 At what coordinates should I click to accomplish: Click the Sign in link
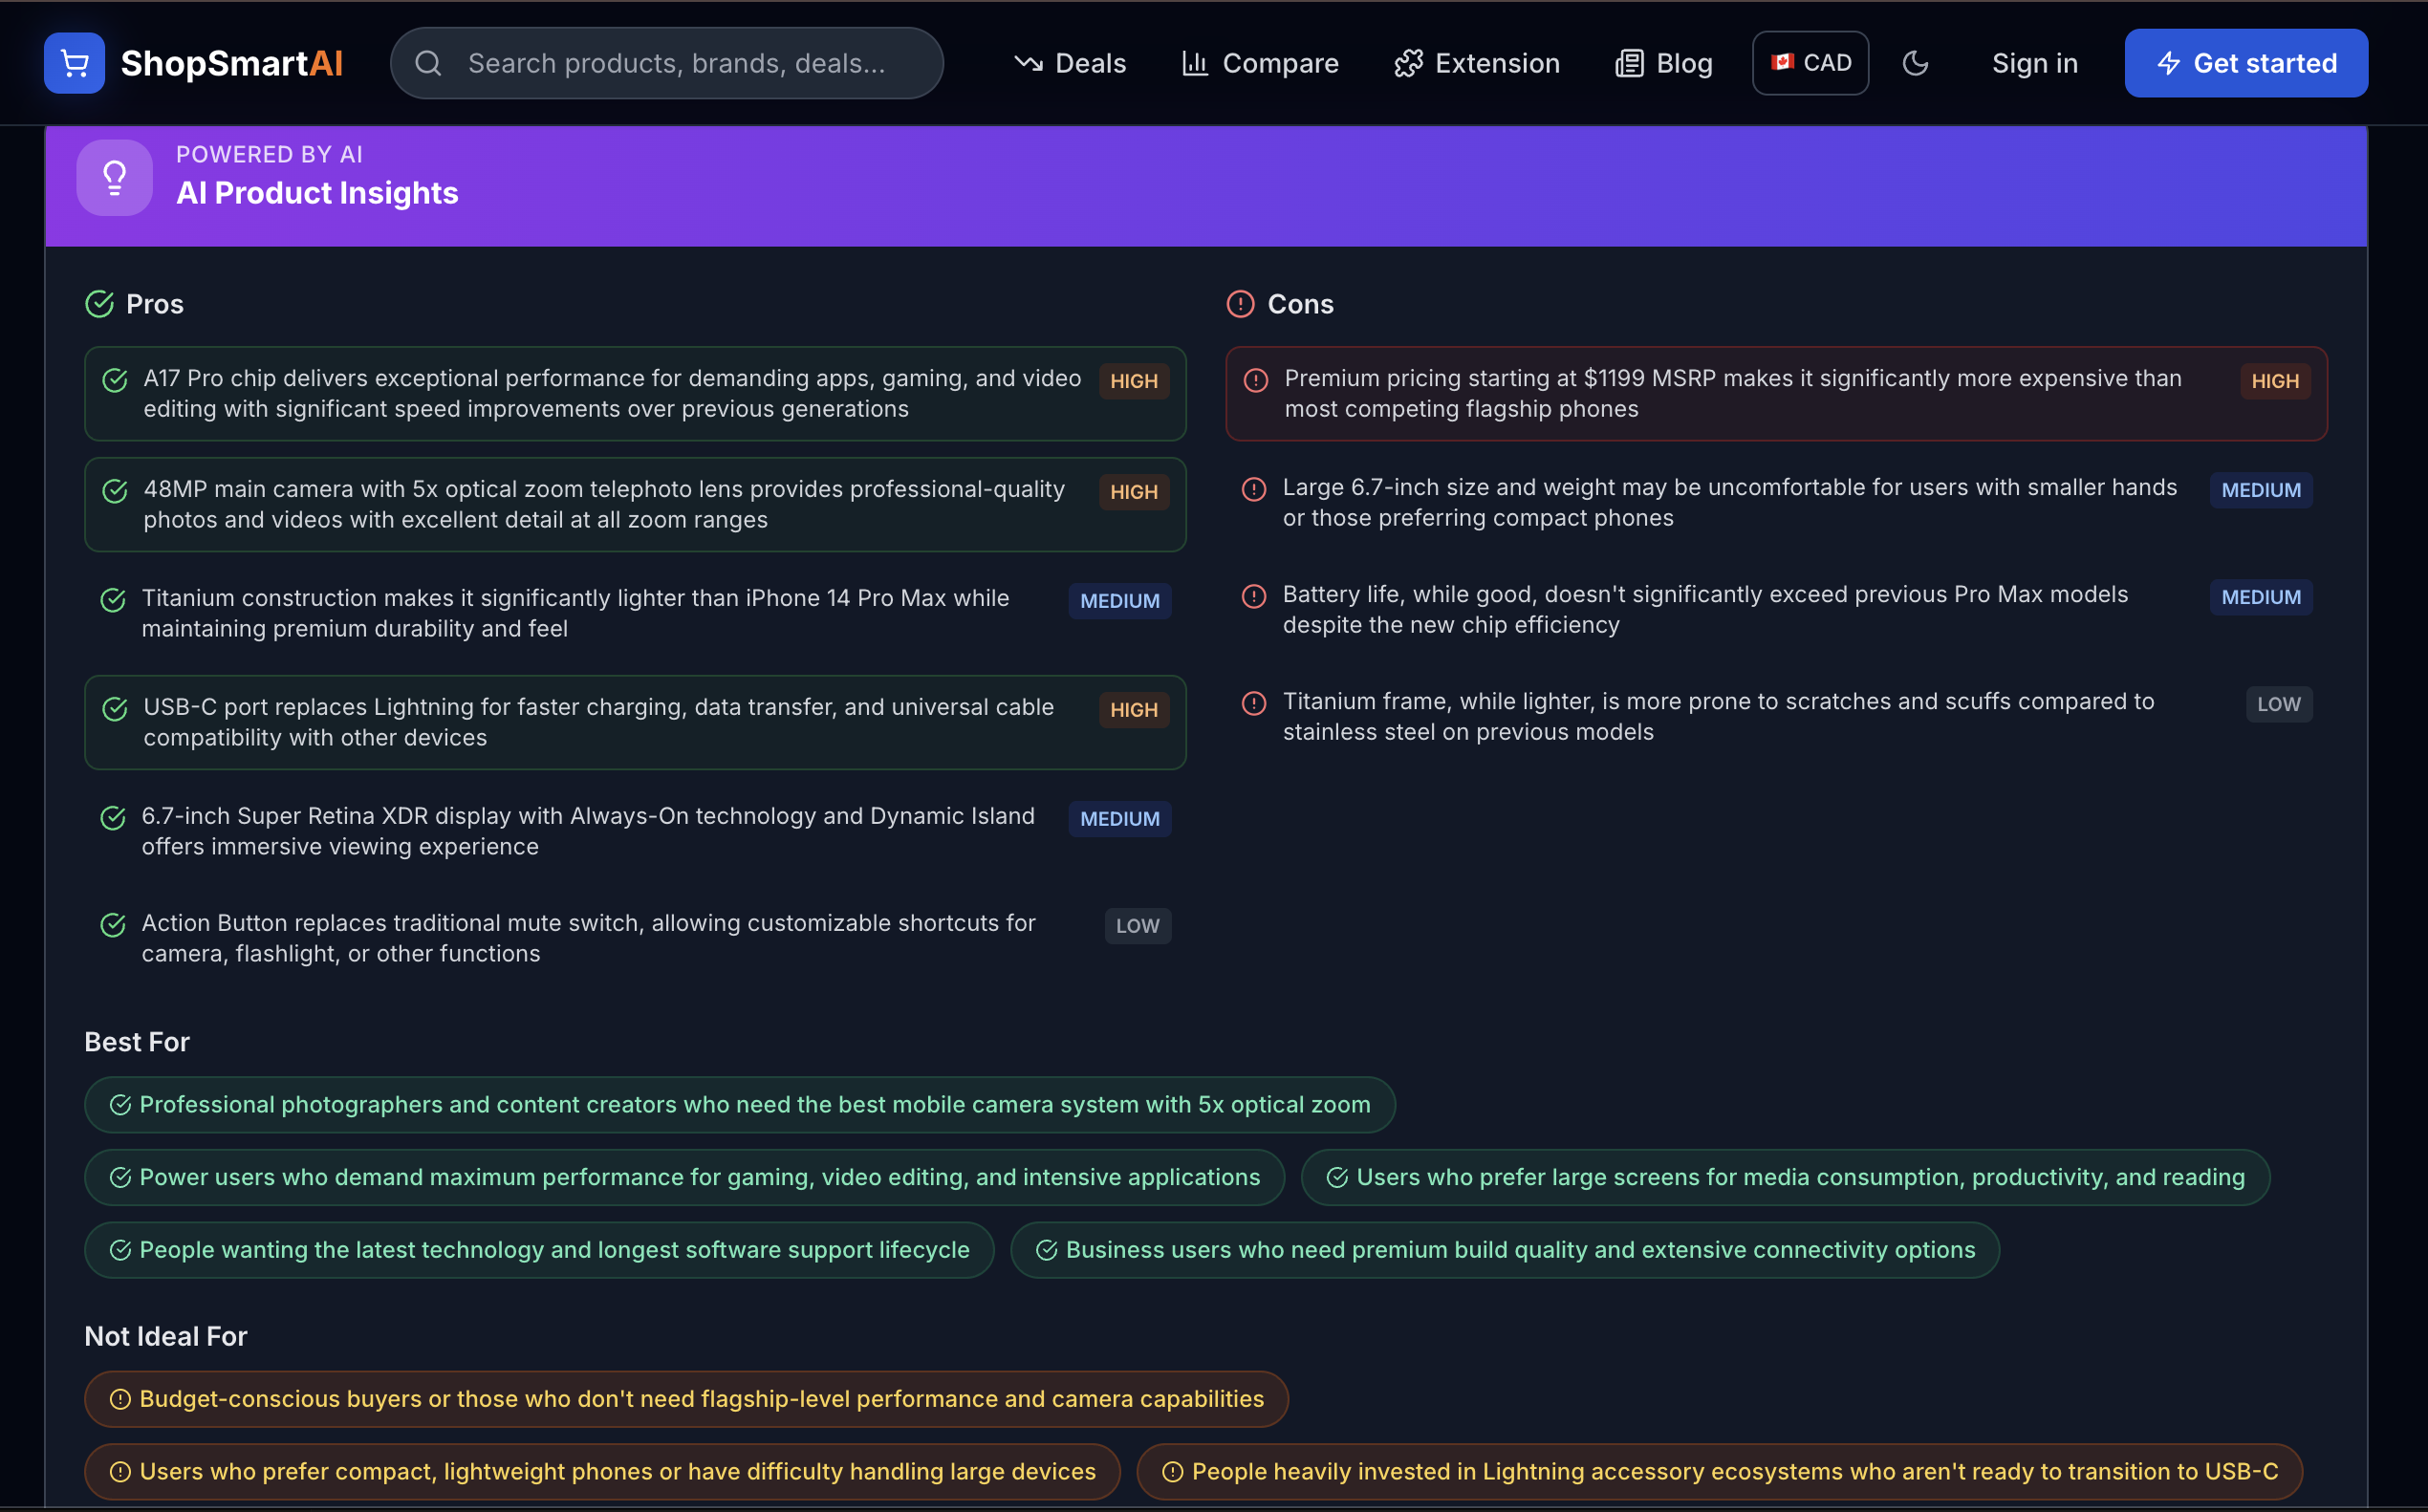click(x=2034, y=63)
